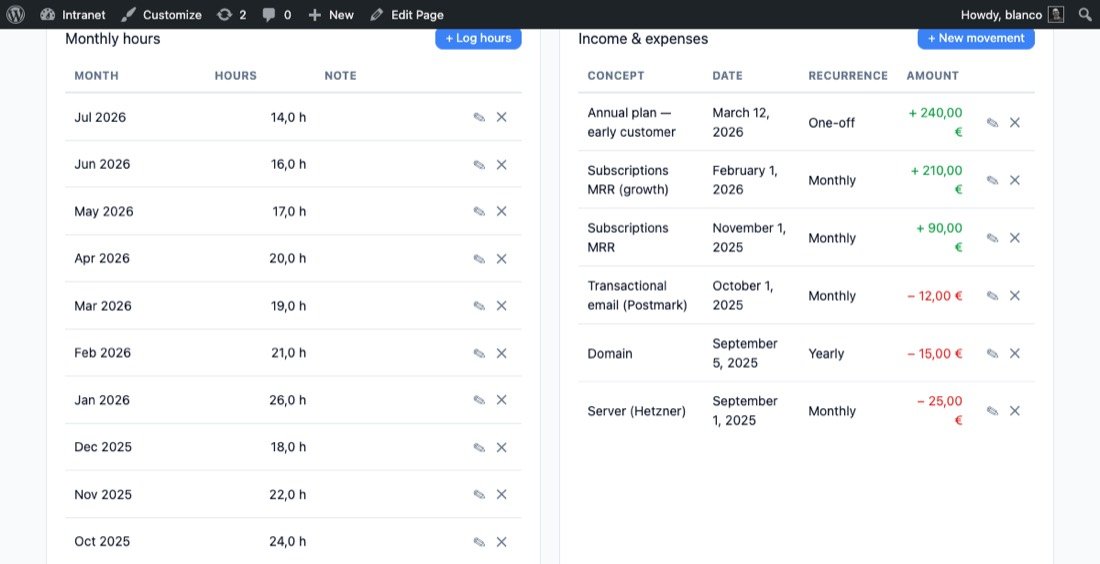
Task: Click the One-off recurrence cell
Action: (x=831, y=123)
